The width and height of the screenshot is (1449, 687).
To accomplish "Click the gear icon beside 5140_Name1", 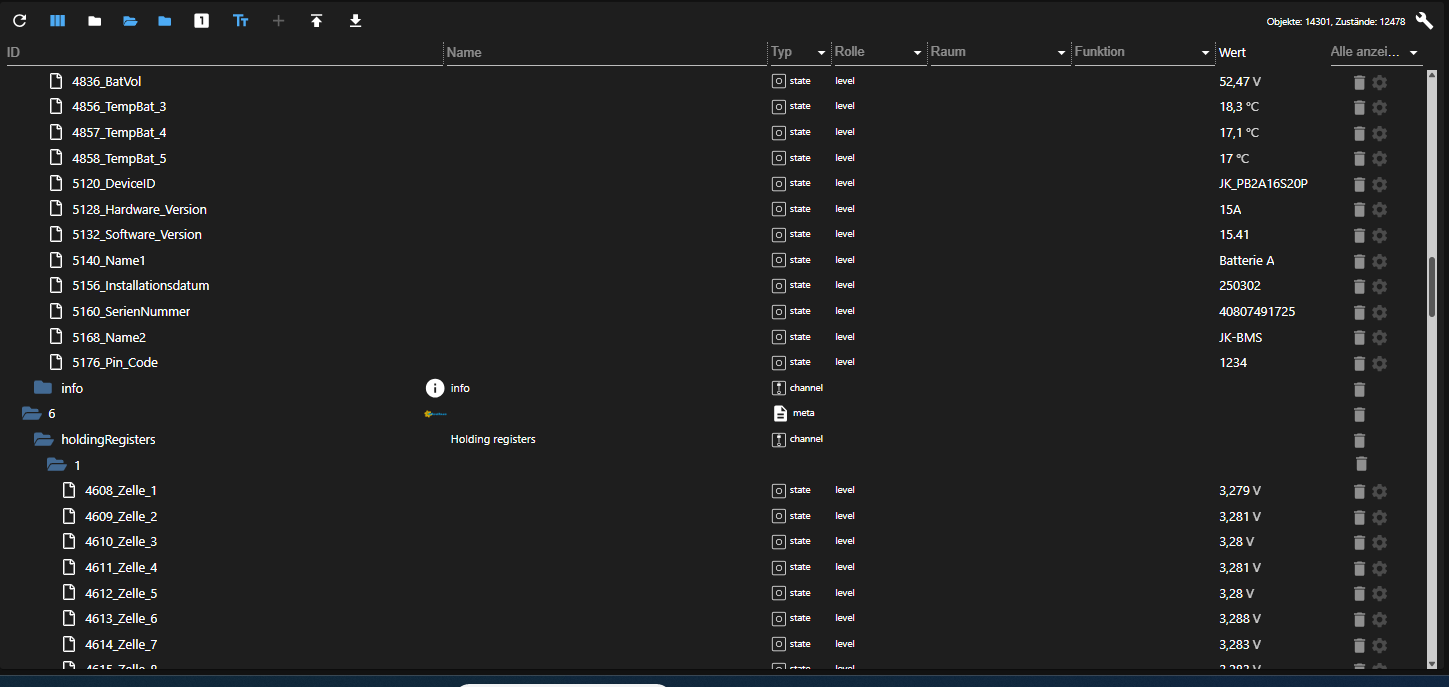I will click(1380, 261).
